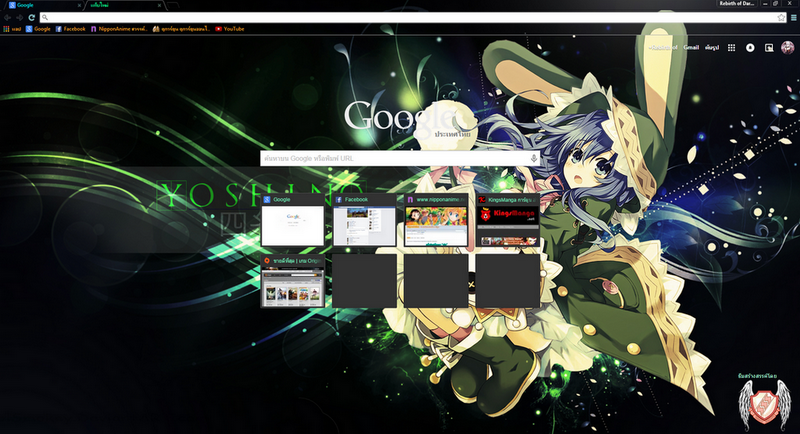Close the Google tab

point(79,5)
